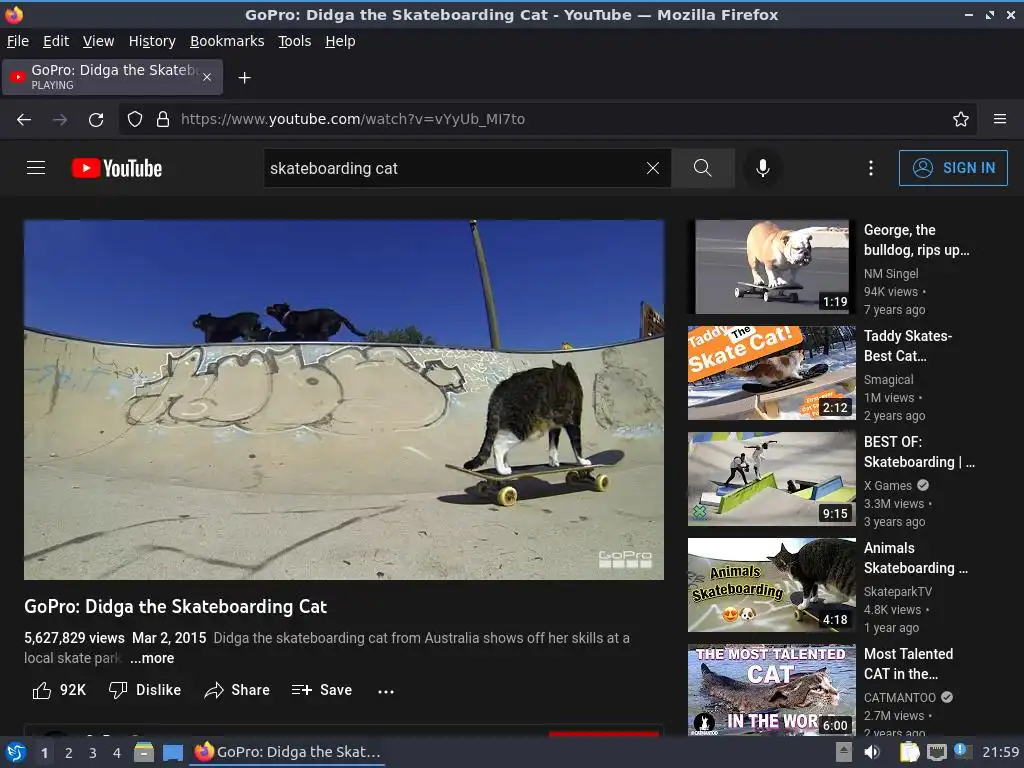Click the SIGN IN button

953,168
